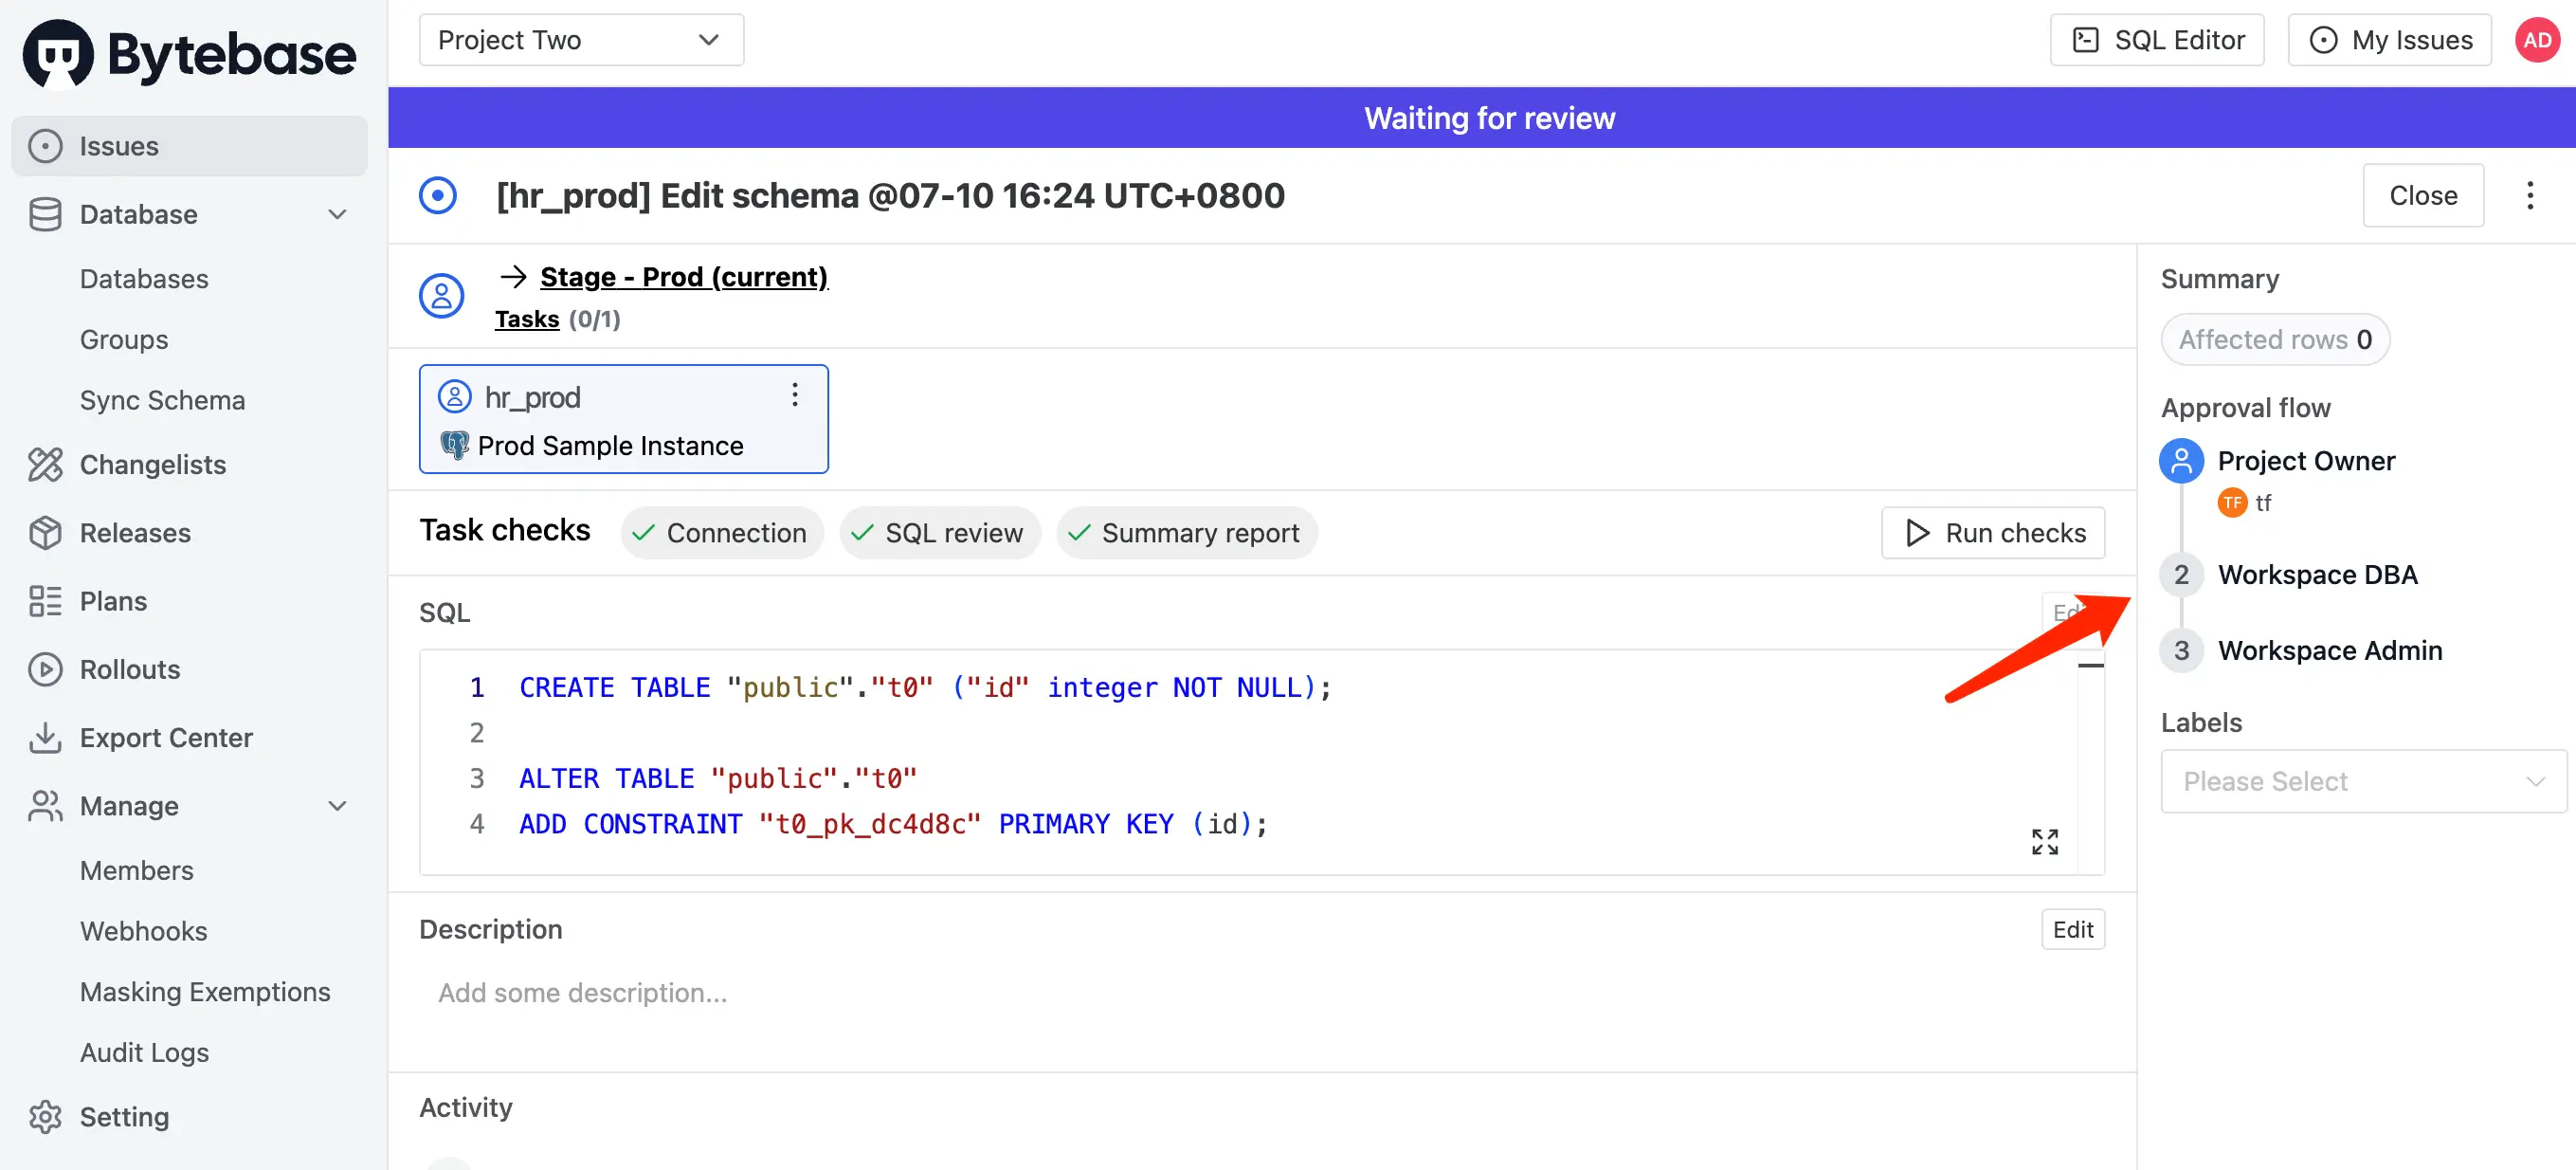2576x1170 pixels.
Task: Collapse the Database sidebar section
Action: [x=337, y=214]
